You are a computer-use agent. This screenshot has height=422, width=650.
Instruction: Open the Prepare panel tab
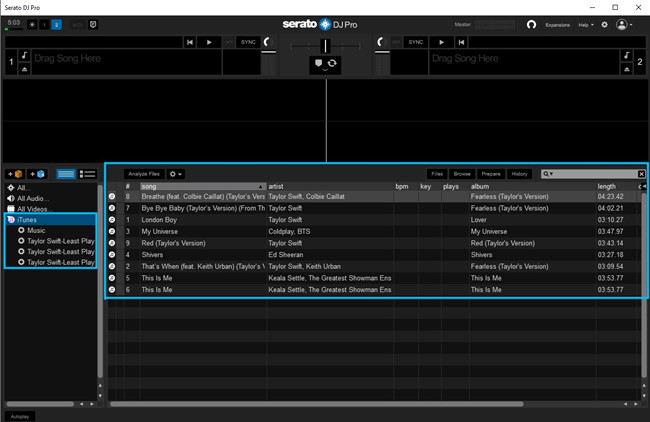(x=491, y=174)
